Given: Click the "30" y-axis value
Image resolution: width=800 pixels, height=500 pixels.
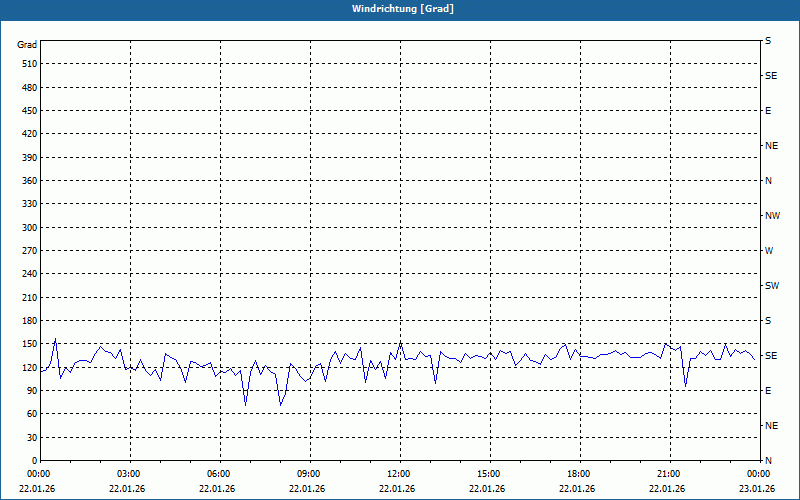Looking at the screenshot, I should [32, 438].
